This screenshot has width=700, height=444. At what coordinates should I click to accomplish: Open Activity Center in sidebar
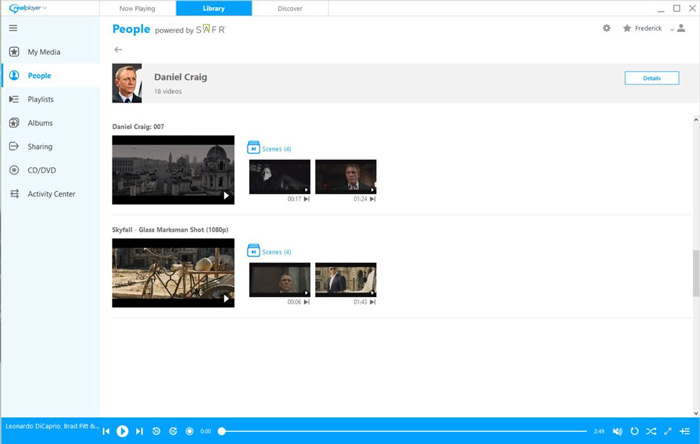(x=50, y=194)
